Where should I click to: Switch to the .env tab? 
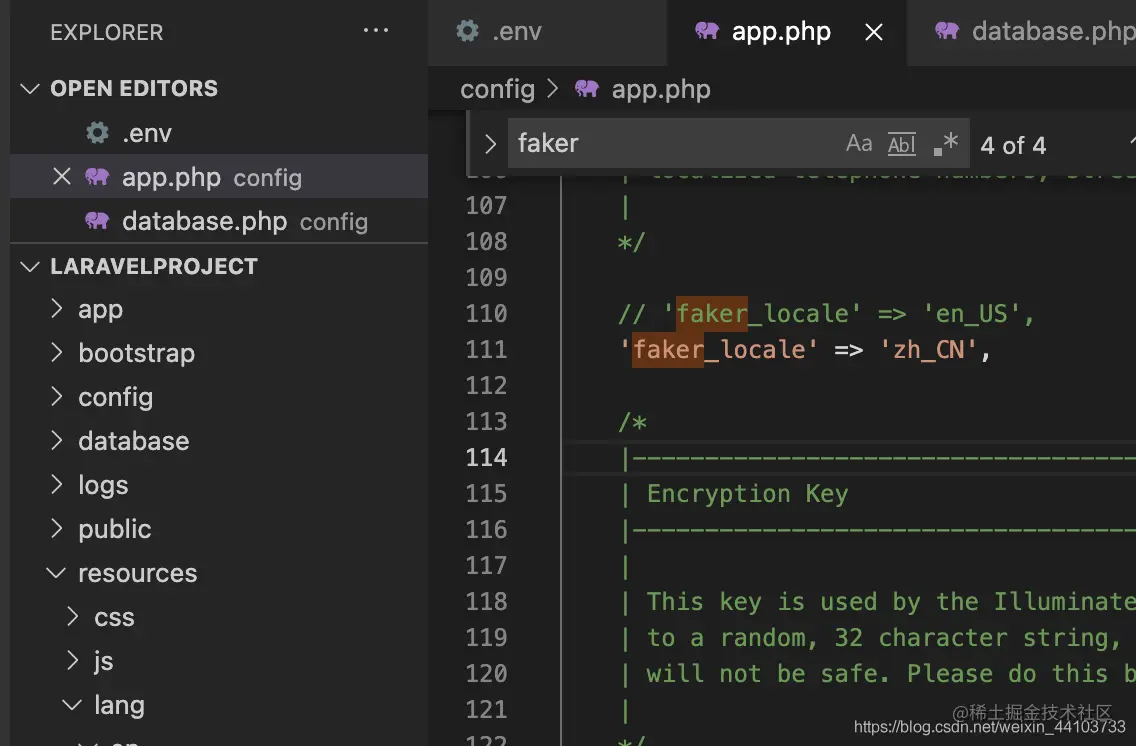pos(547,32)
